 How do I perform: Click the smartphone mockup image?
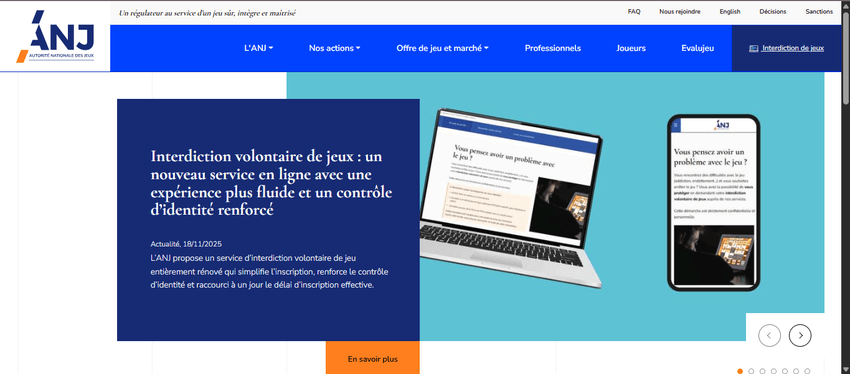click(713, 203)
